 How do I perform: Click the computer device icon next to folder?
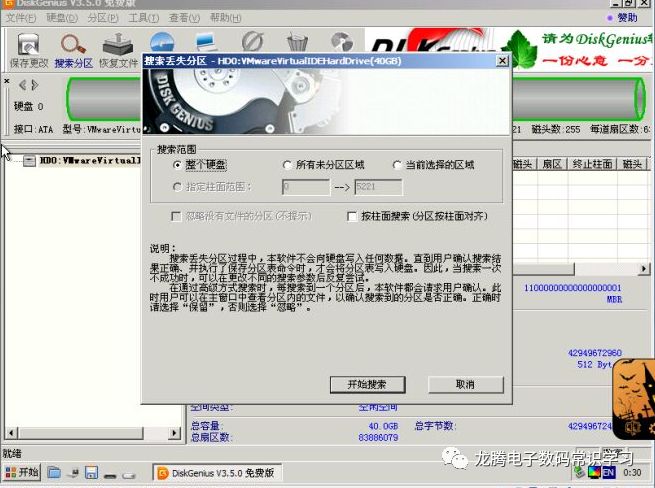74,473
